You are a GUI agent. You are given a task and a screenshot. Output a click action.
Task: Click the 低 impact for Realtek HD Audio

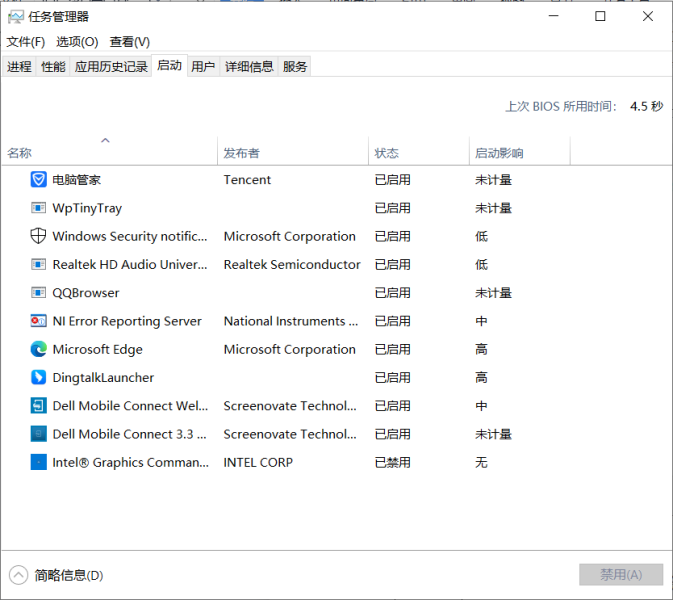(x=481, y=264)
